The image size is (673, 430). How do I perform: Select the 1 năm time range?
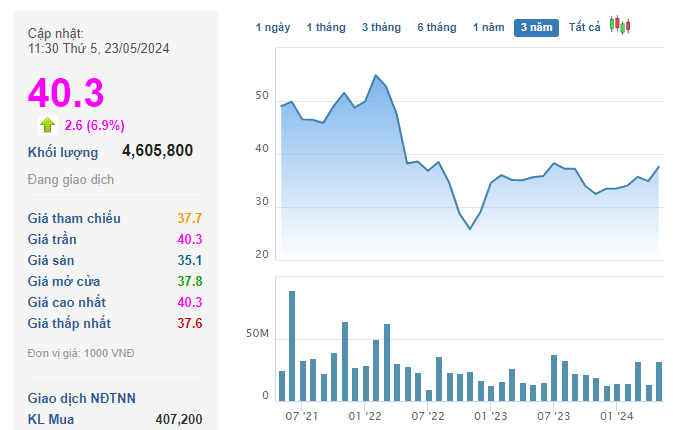pyautogui.click(x=488, y=27)
